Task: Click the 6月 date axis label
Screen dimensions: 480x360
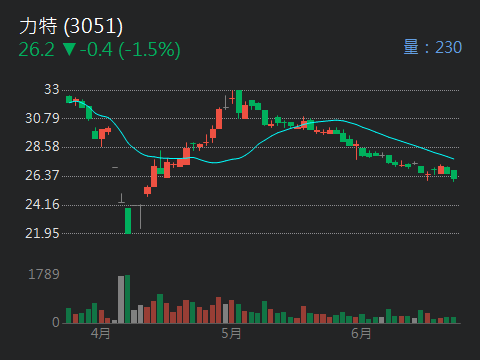Action: [x=361, y=333]
